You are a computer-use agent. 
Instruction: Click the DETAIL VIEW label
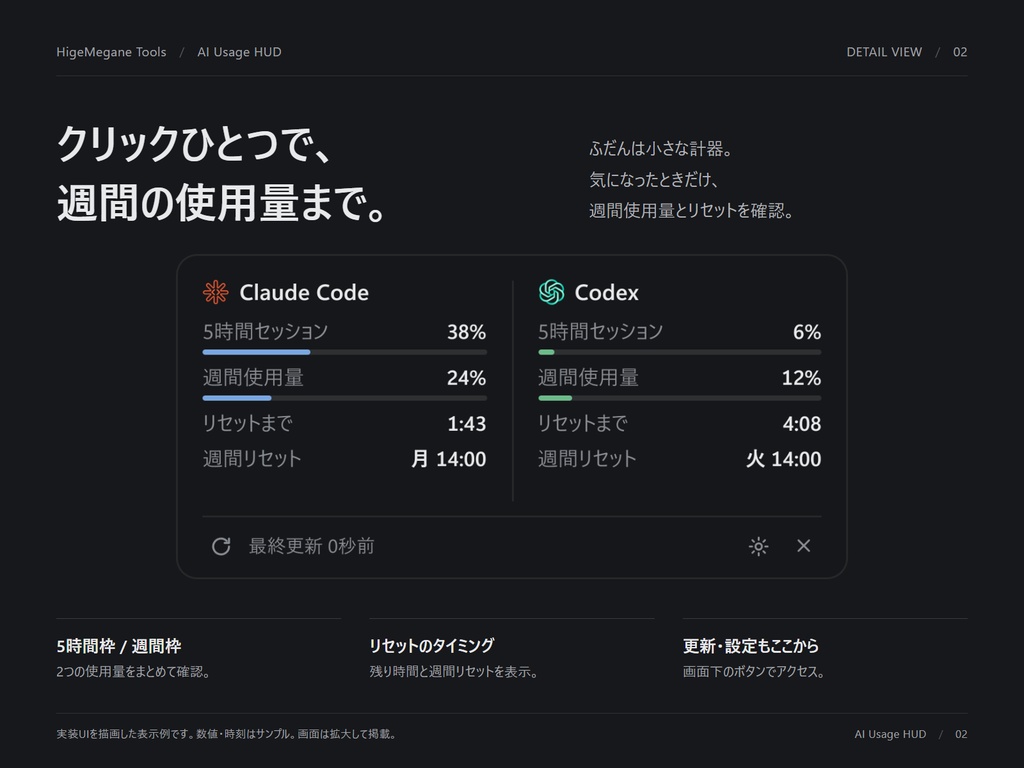884,52
